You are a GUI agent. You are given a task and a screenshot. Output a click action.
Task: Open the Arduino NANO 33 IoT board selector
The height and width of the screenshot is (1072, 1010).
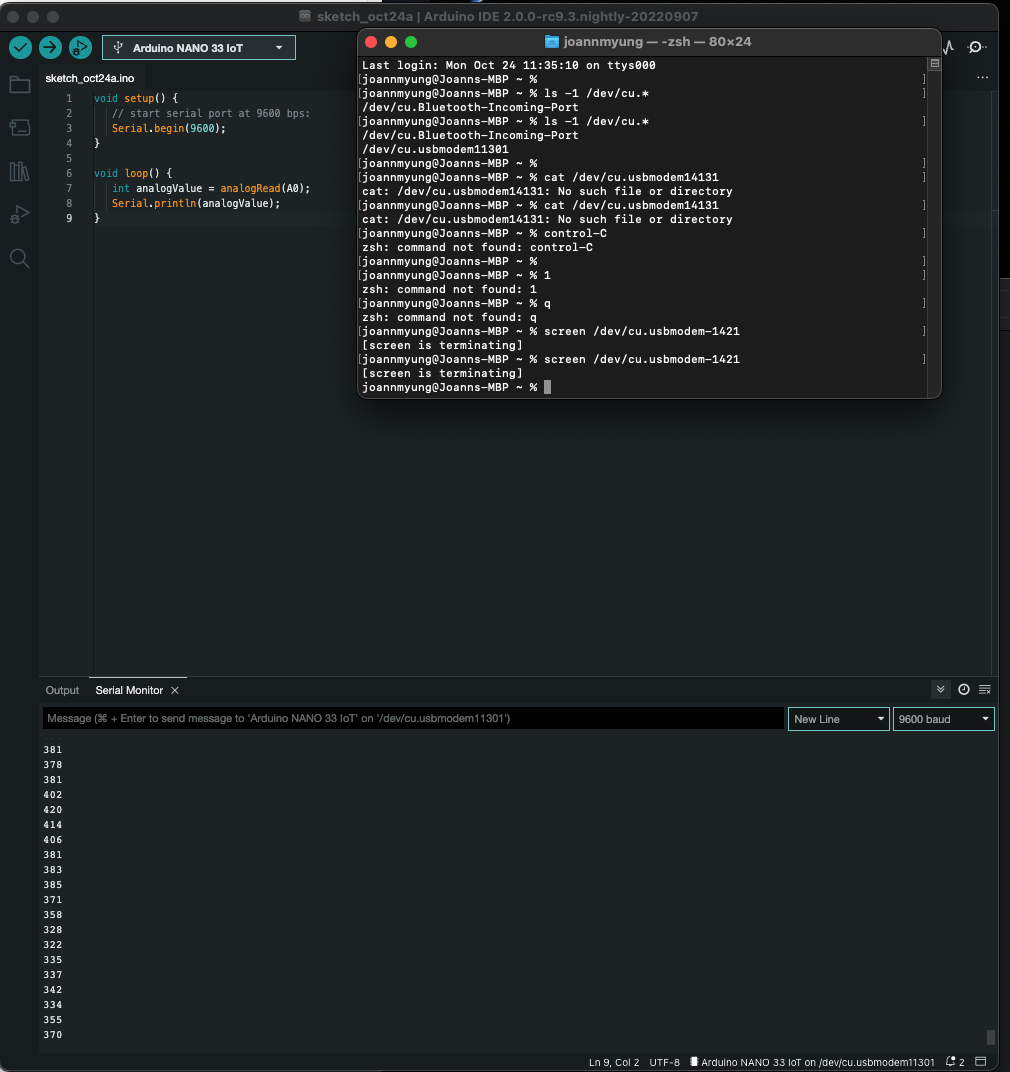pyautogui.click(x=198, y=48)
